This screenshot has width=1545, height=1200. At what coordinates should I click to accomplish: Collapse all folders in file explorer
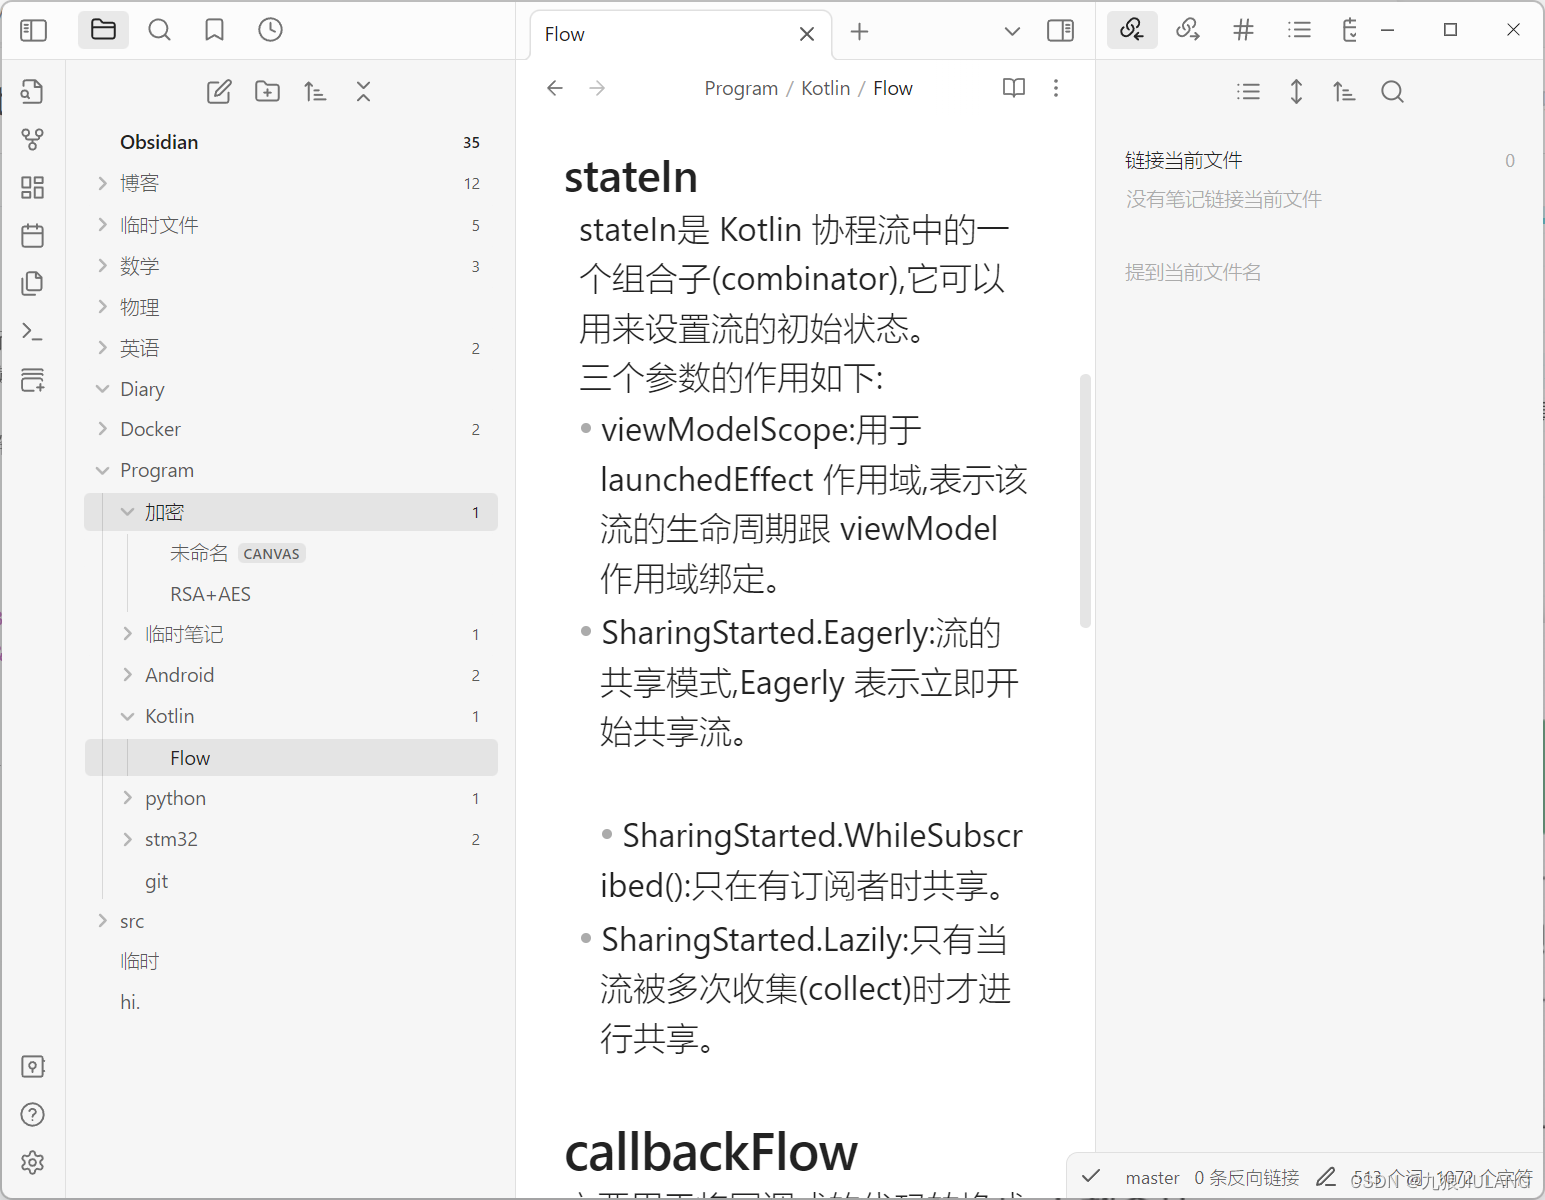pyautogui.click(x=363, y=92)
